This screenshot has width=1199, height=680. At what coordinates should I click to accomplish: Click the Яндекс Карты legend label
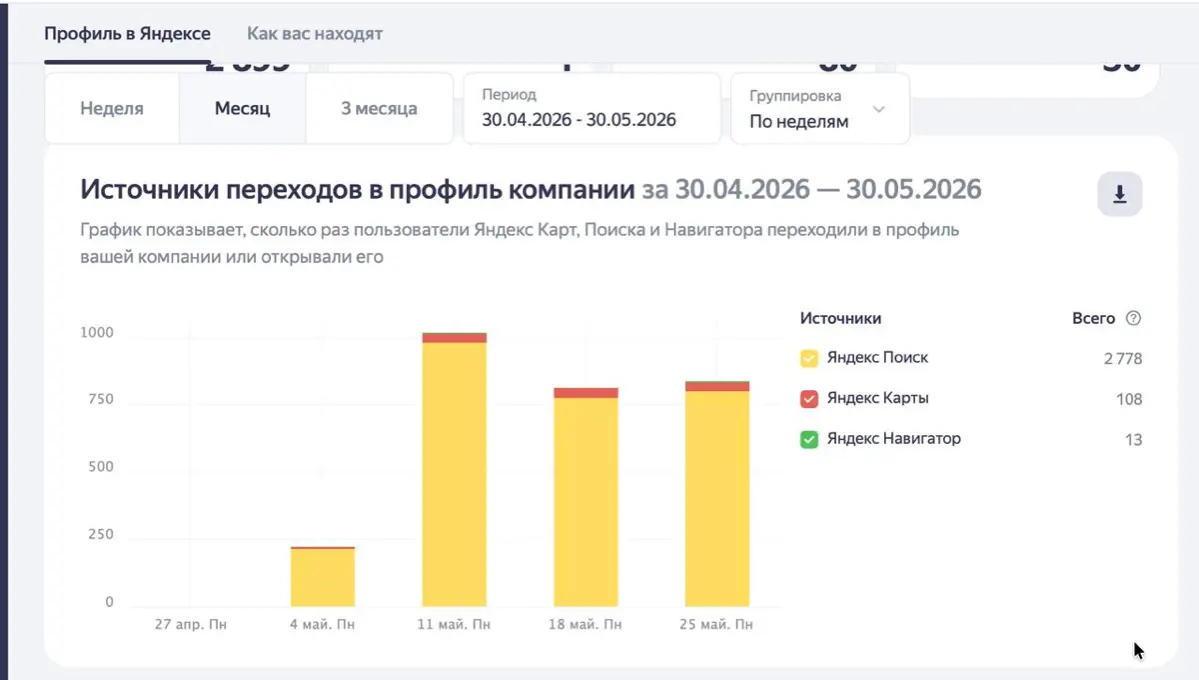click(x=878, y=398)
